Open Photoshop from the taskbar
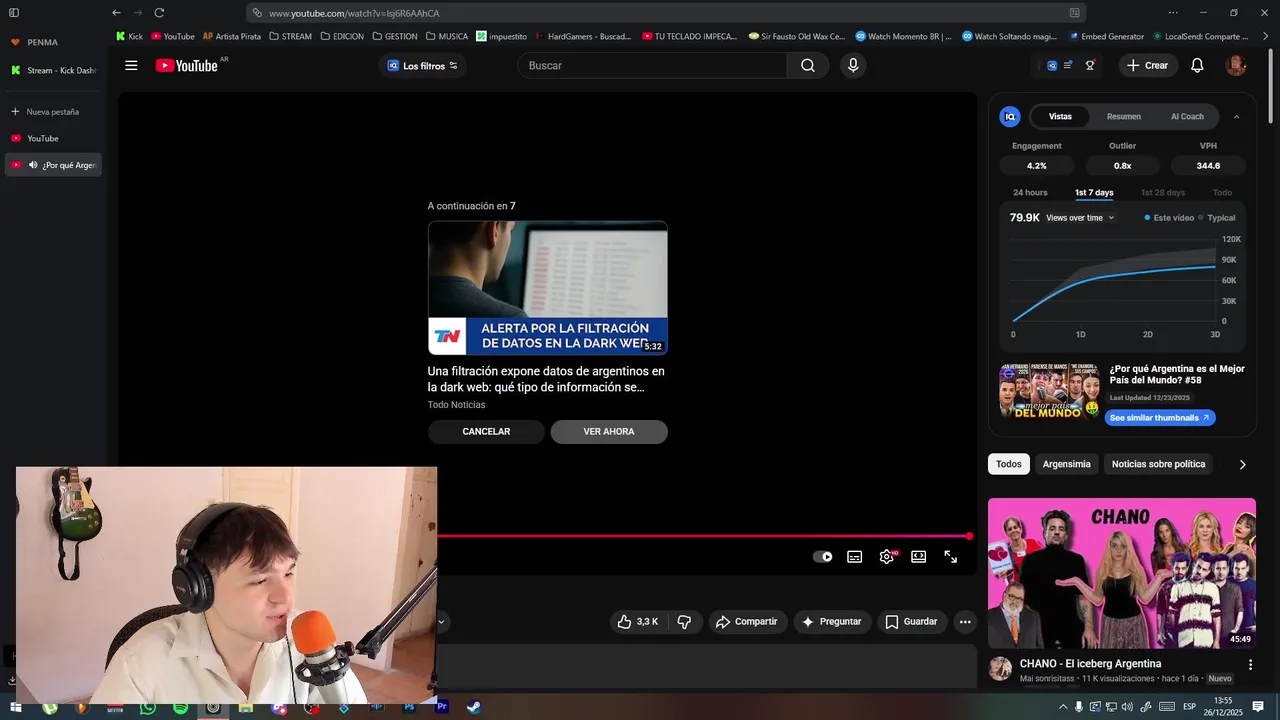The height and width of the screenshot is (720, 1280). pyautogui.click(x=409, y=707)
